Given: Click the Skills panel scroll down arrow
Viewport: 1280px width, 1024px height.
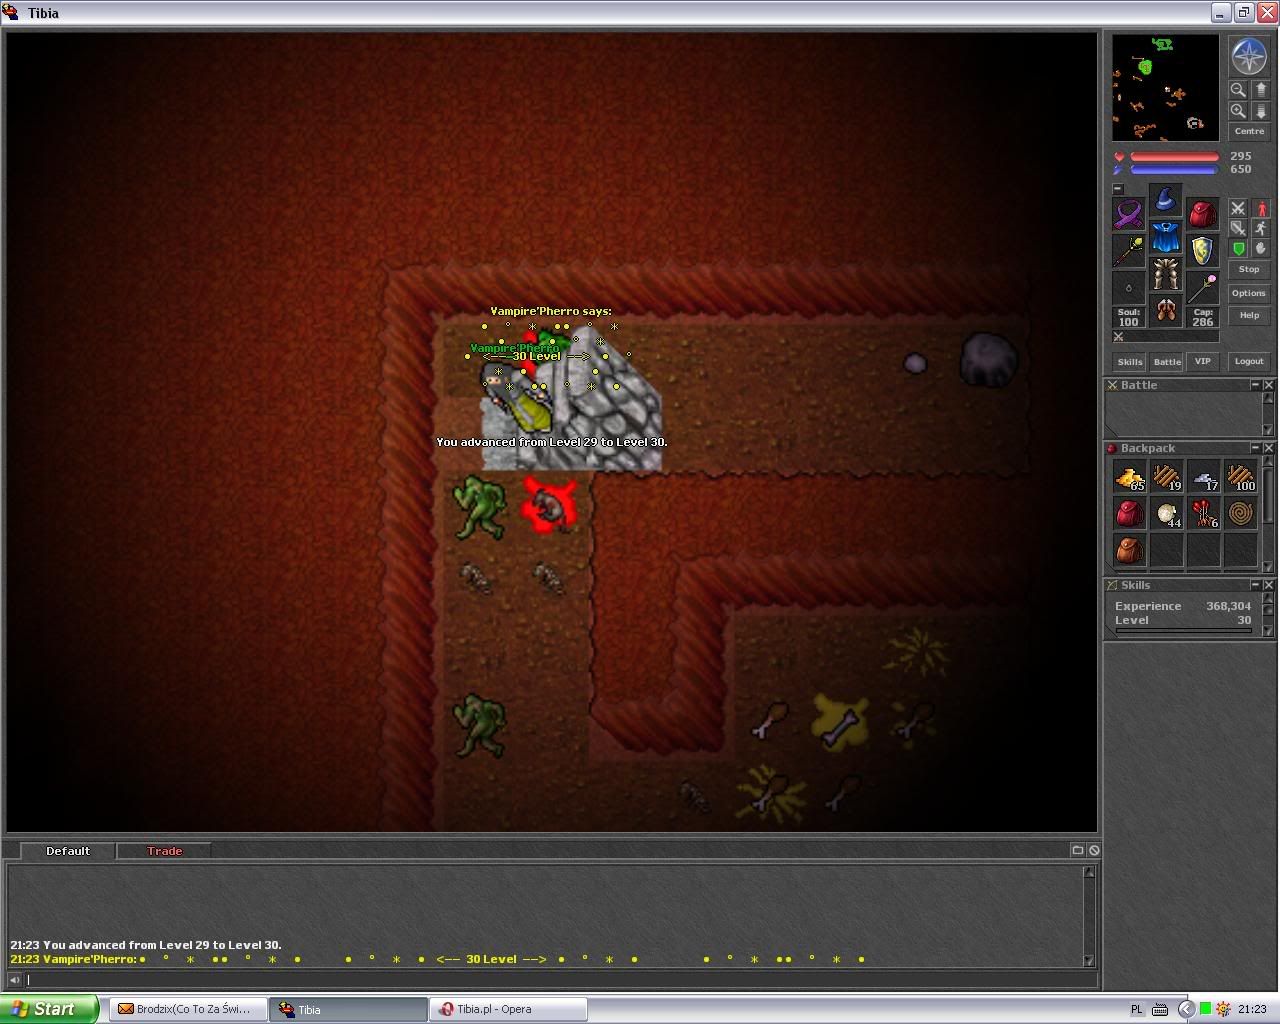Looking at the screenshot, I should pos(1268,632).
